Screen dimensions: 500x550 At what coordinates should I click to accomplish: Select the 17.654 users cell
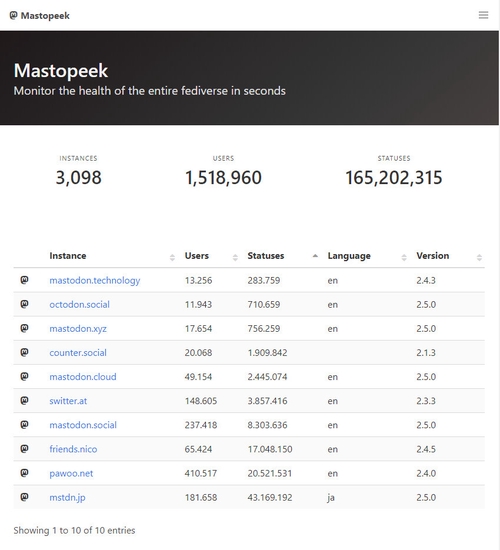tap(198, 329)
